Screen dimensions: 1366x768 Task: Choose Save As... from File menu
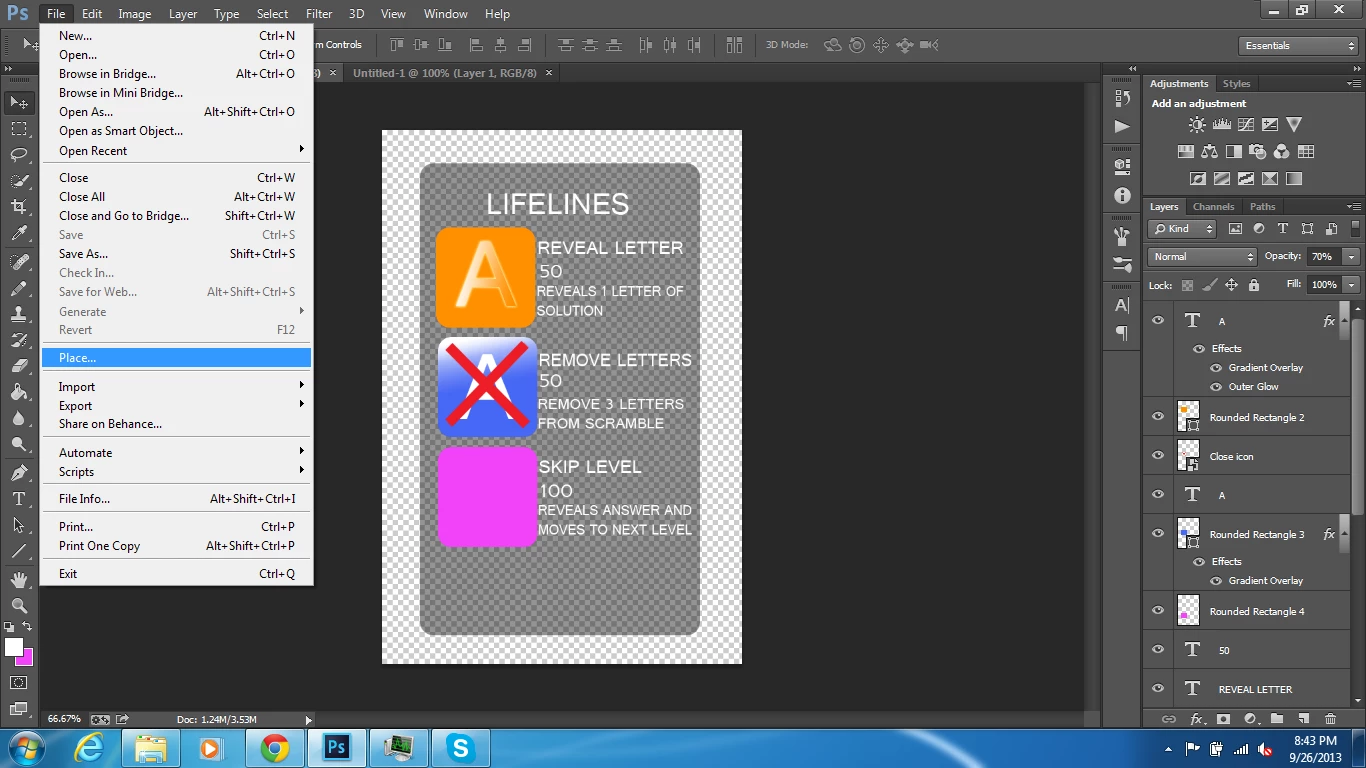177,254
